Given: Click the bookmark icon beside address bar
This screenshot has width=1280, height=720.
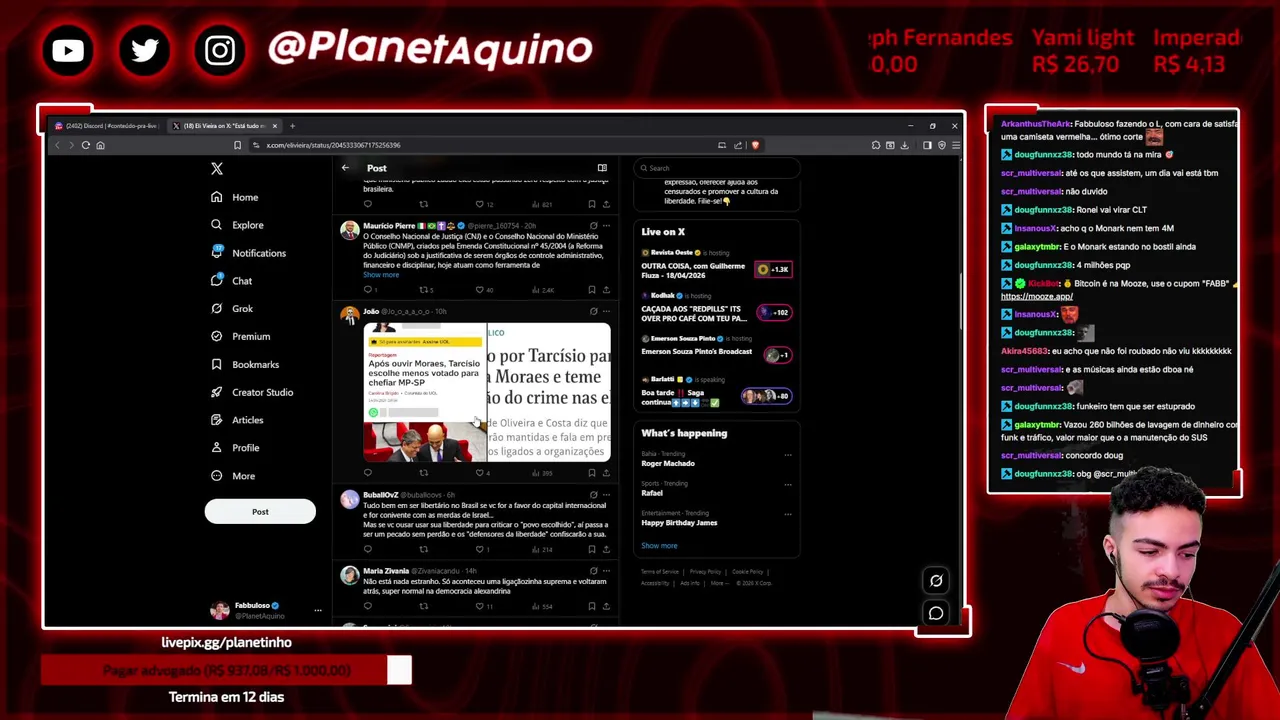Looking at the screenshot, I should (x=237, y=145).
